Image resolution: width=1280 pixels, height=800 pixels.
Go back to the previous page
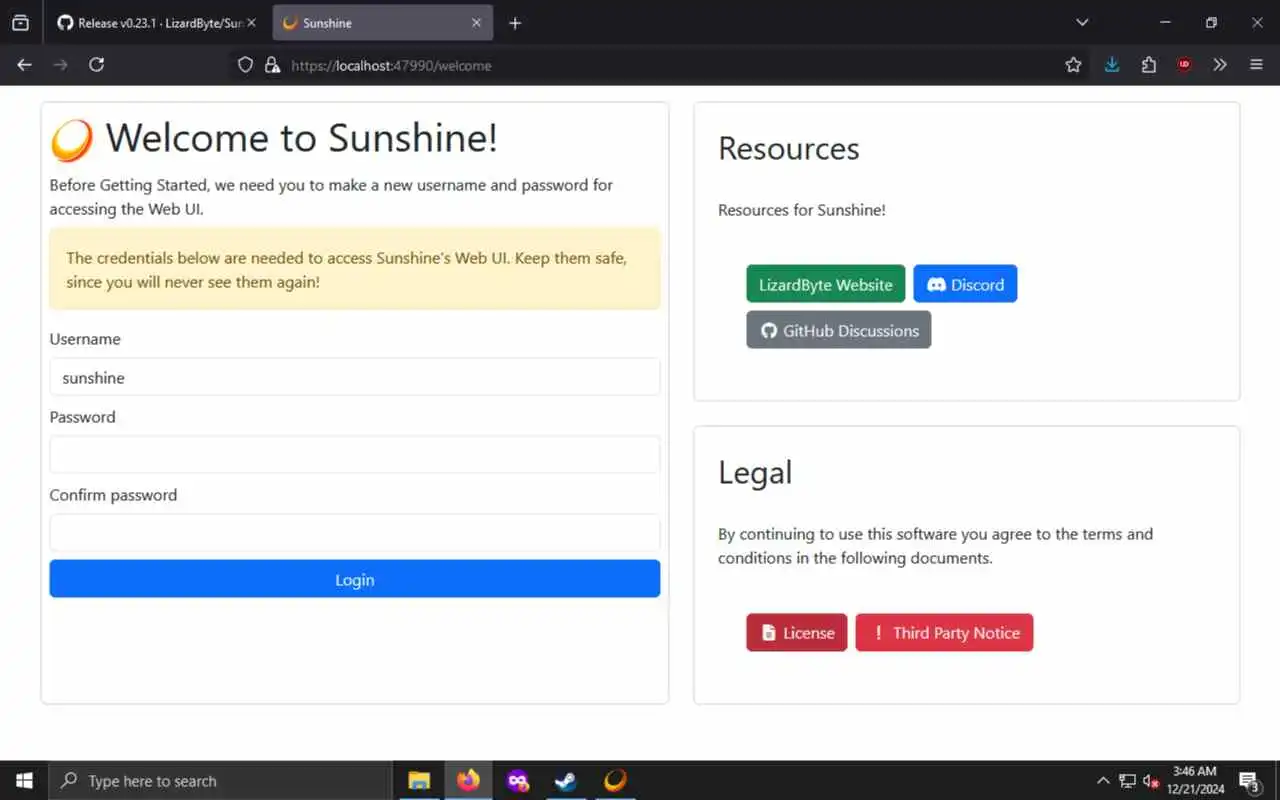point(25,65)
